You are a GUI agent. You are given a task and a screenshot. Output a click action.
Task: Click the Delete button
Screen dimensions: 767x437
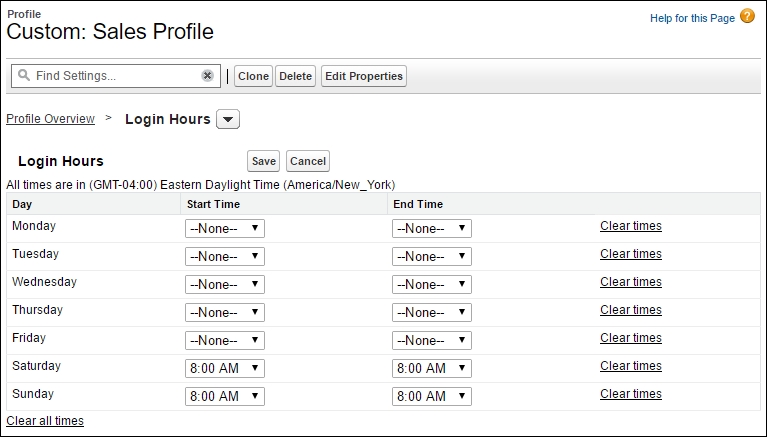pos(295,76)
